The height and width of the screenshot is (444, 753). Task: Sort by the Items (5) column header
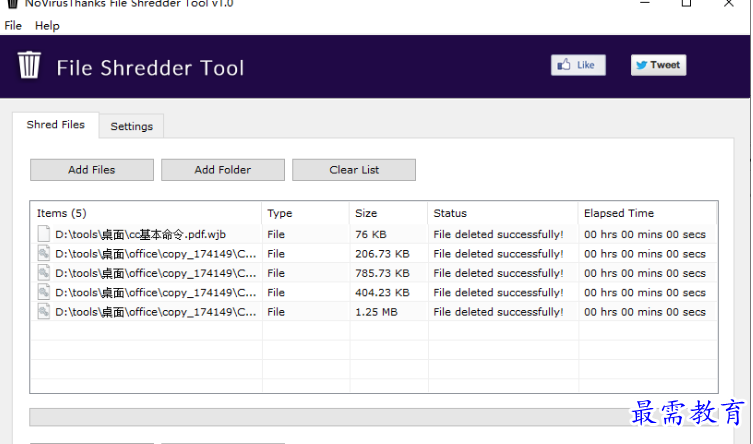tap(146, 213)
